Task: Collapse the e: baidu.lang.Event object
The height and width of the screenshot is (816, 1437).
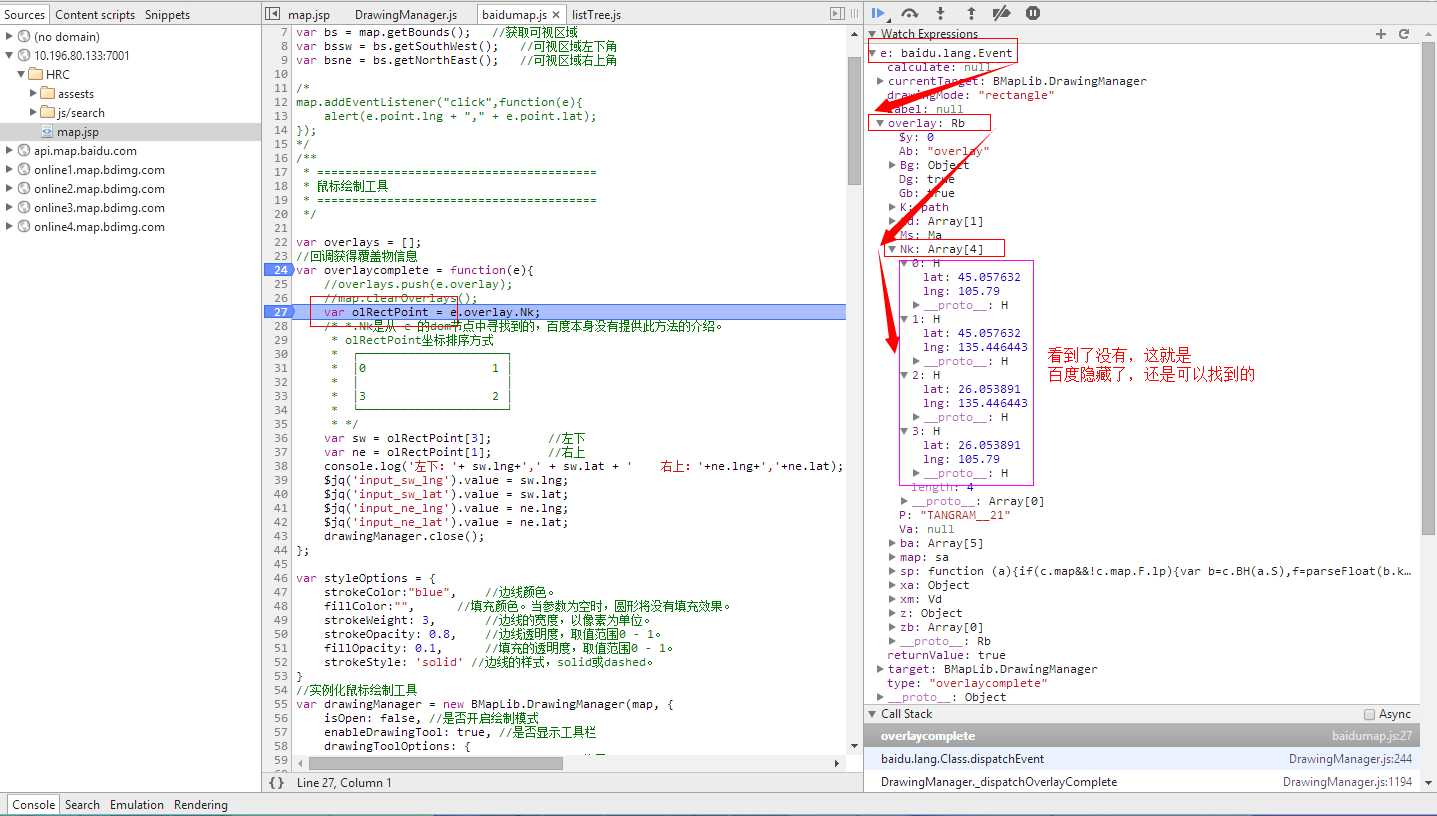Action: [x=872, y=53]
